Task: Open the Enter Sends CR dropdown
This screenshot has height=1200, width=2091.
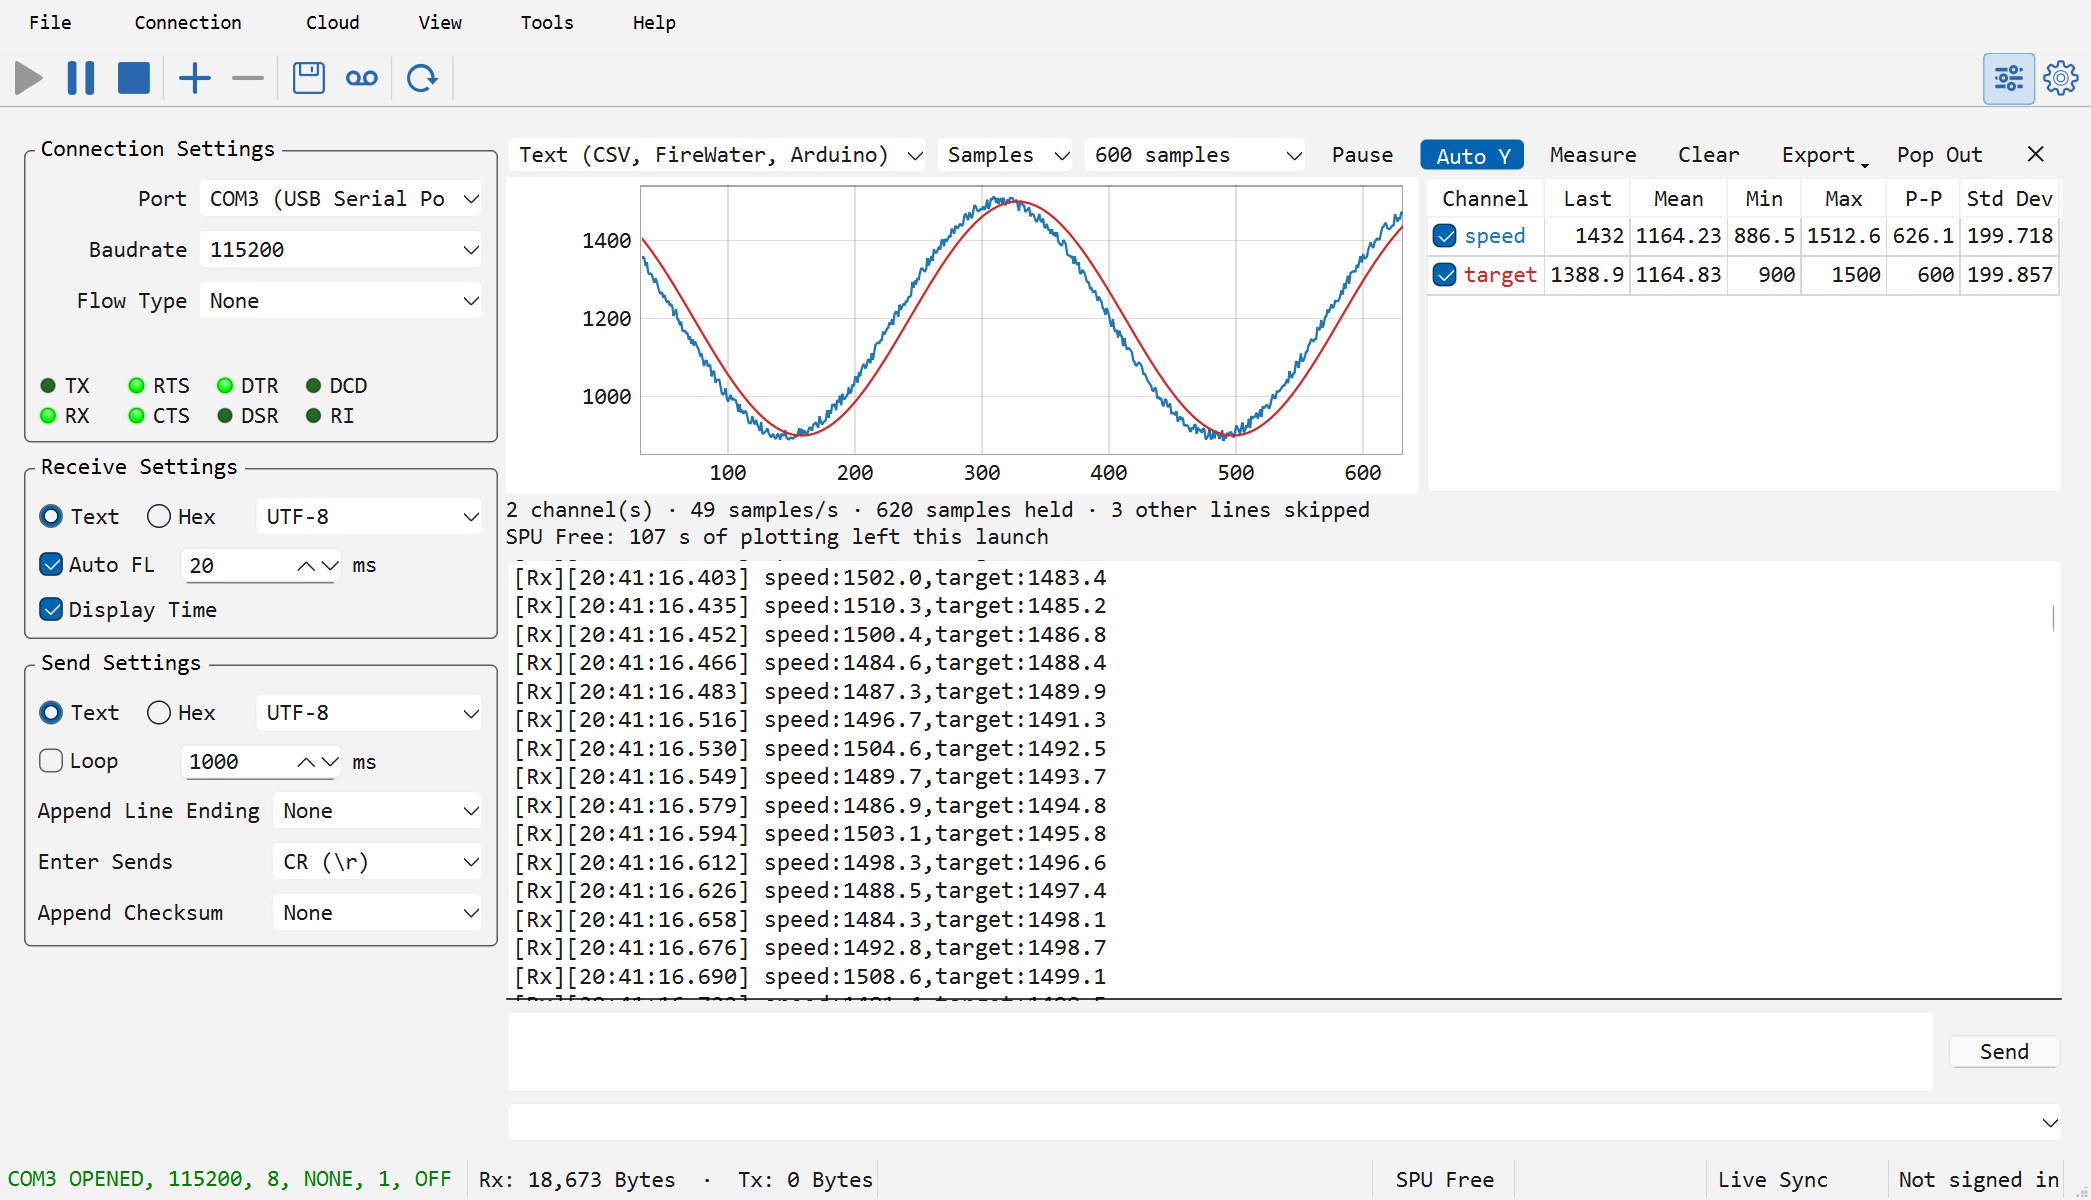Action: click(x=377, y=862)
